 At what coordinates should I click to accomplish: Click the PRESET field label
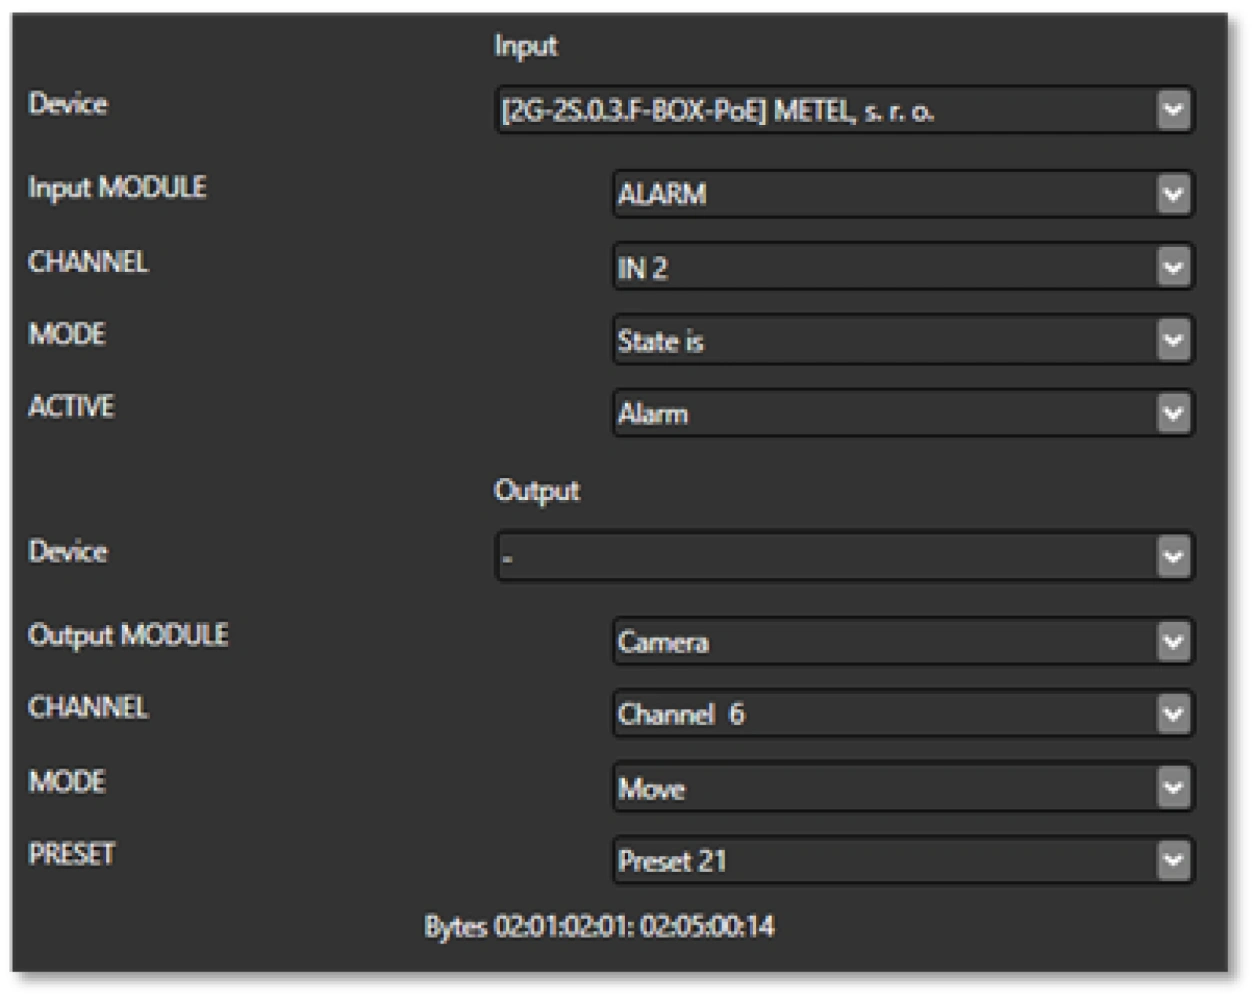72,854
